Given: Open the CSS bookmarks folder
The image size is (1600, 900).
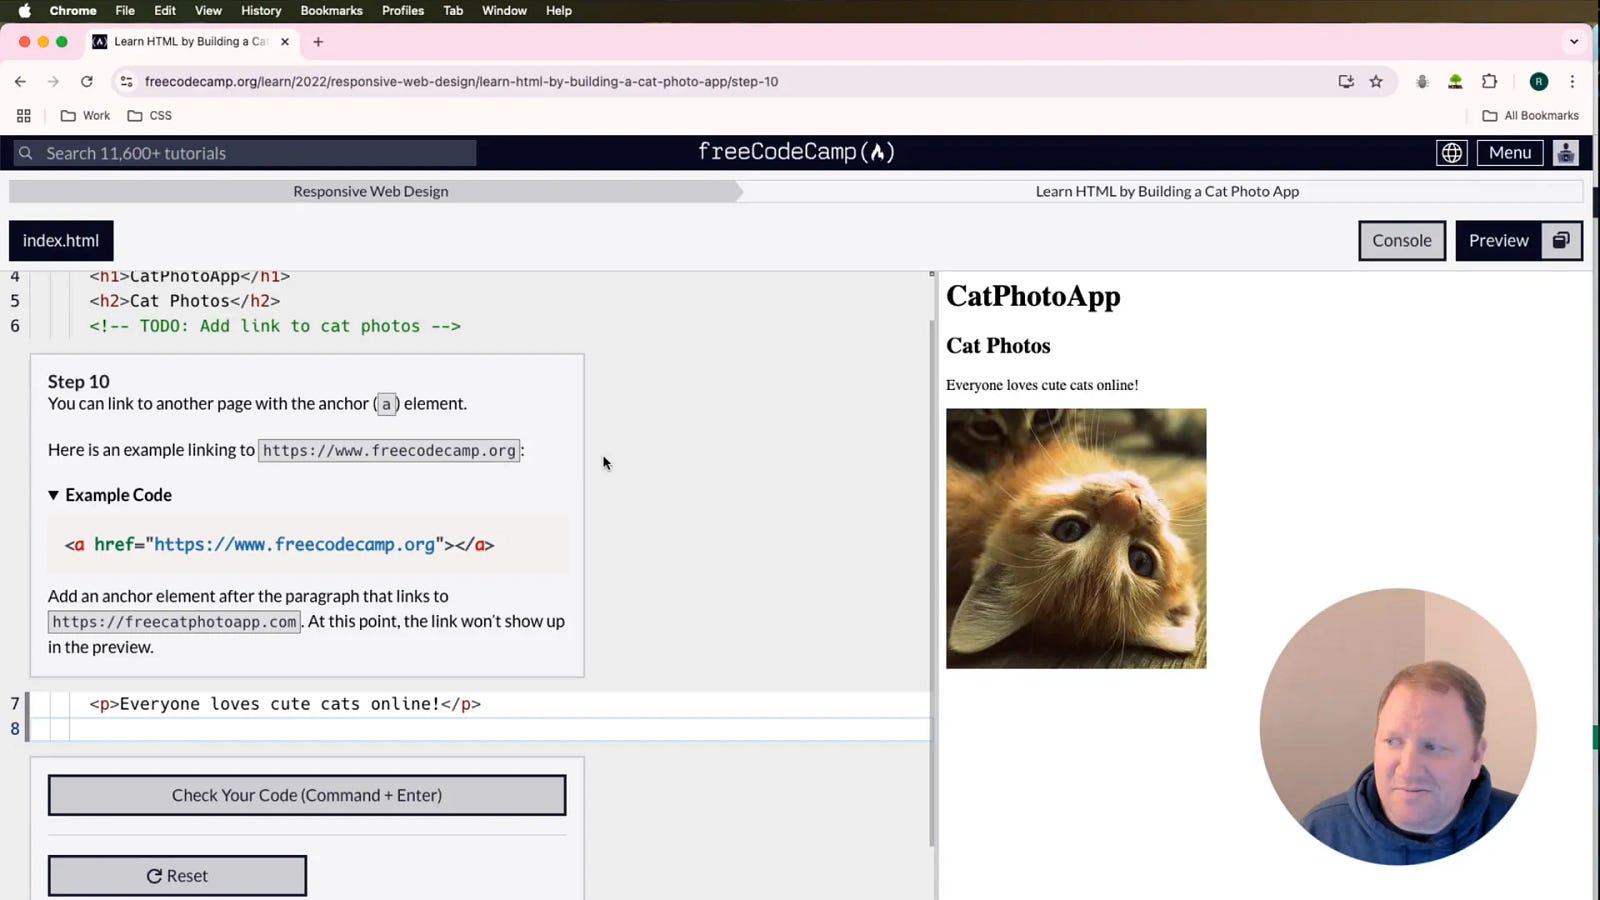Looking at the screenshot, I should (x=150, y=116).
